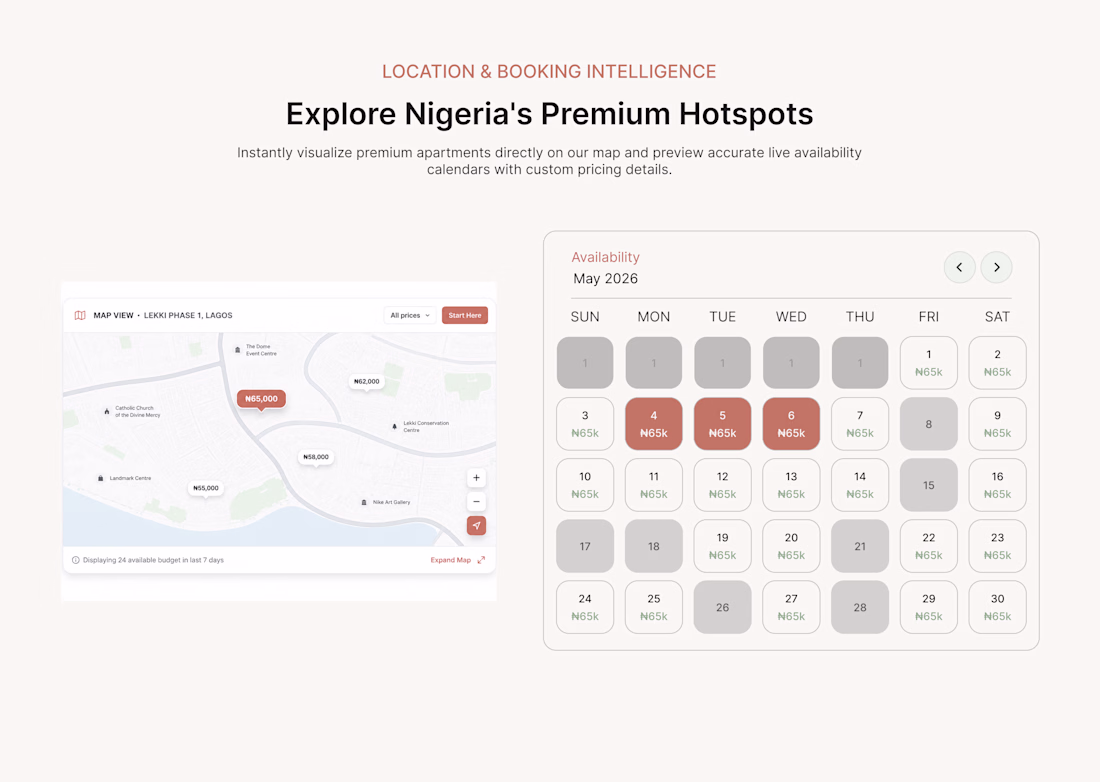Screen dimensions: 1100x782
Task: Open the All prices dropdown
Action: pyautogui.click(x=410, y=316)
